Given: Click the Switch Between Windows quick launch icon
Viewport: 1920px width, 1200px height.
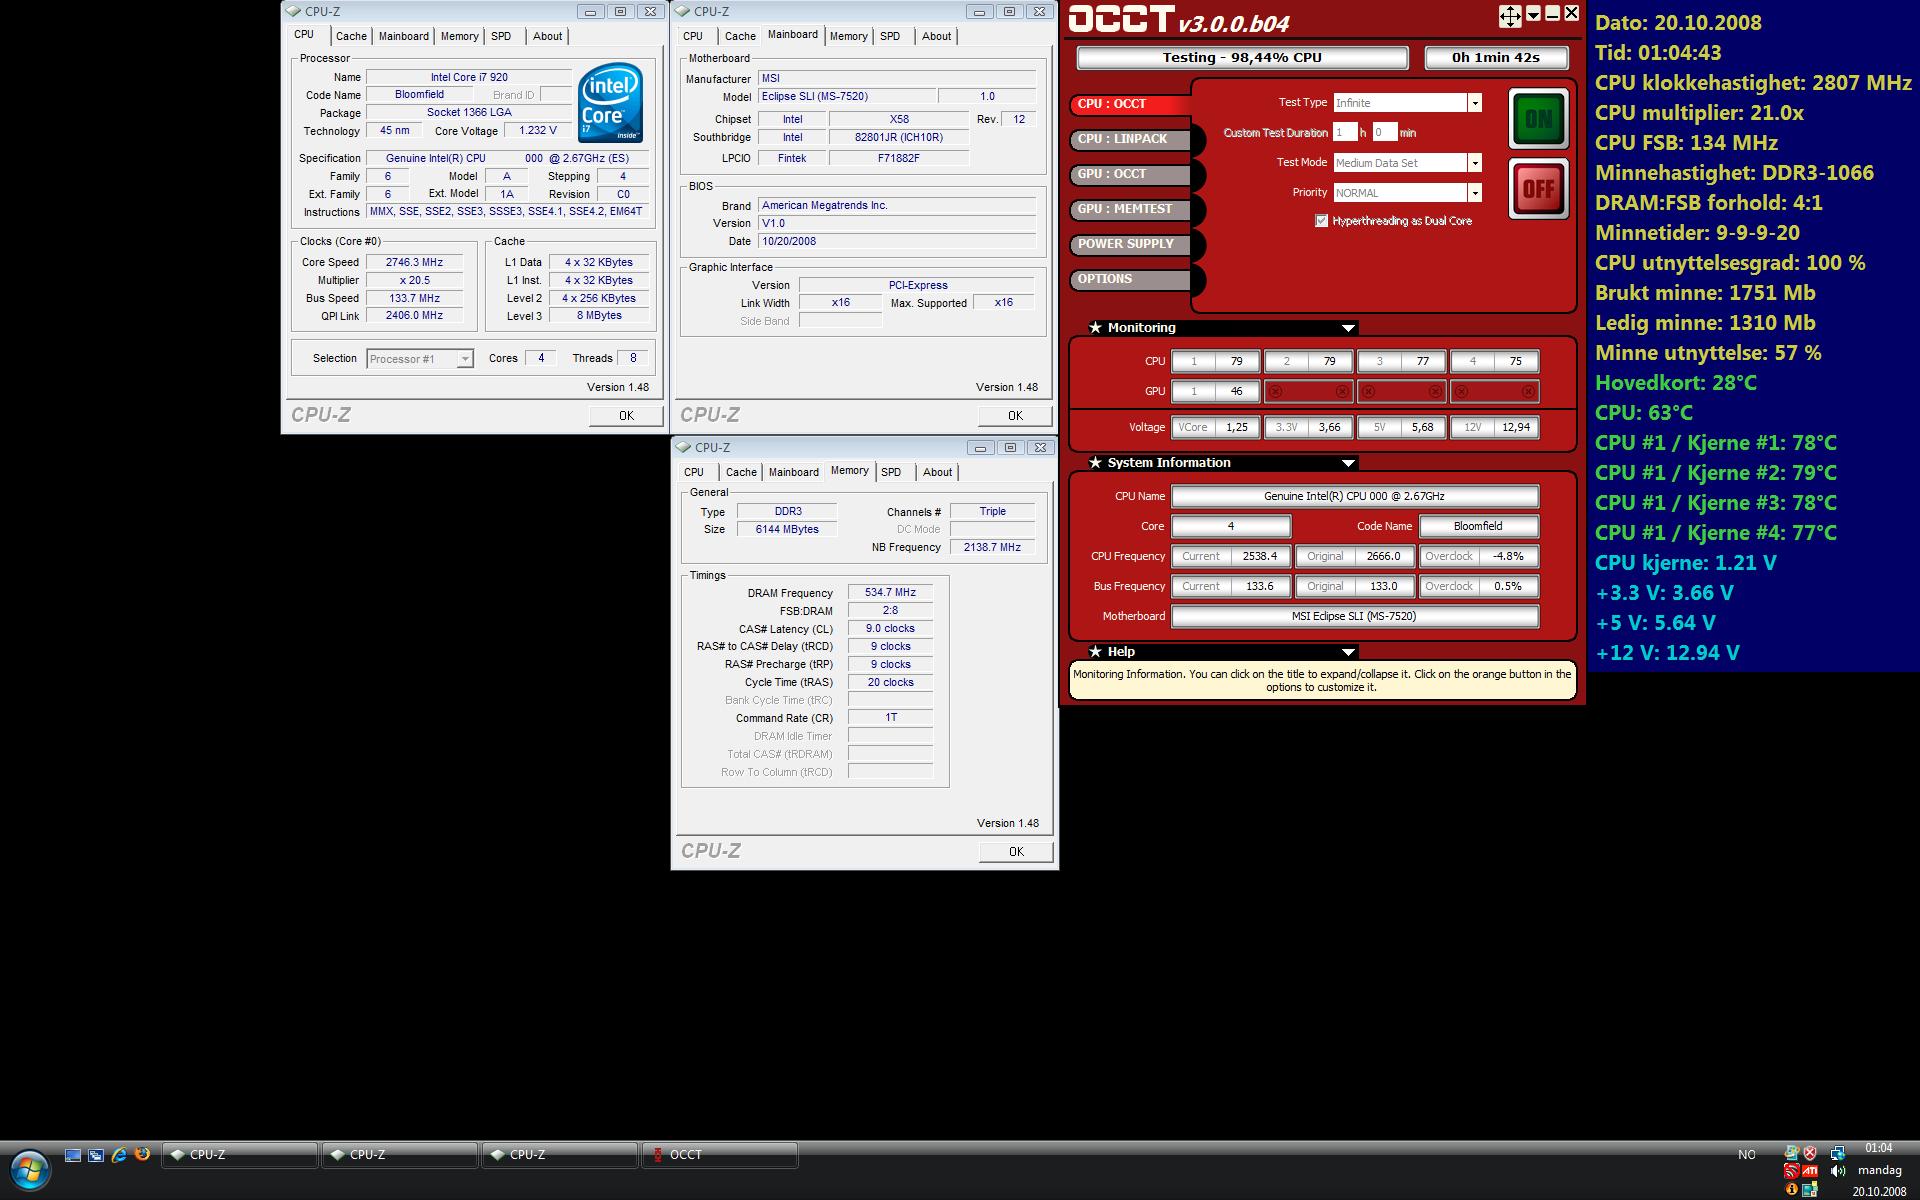Looking at the screenshot, I should (x=96, y=1155).
